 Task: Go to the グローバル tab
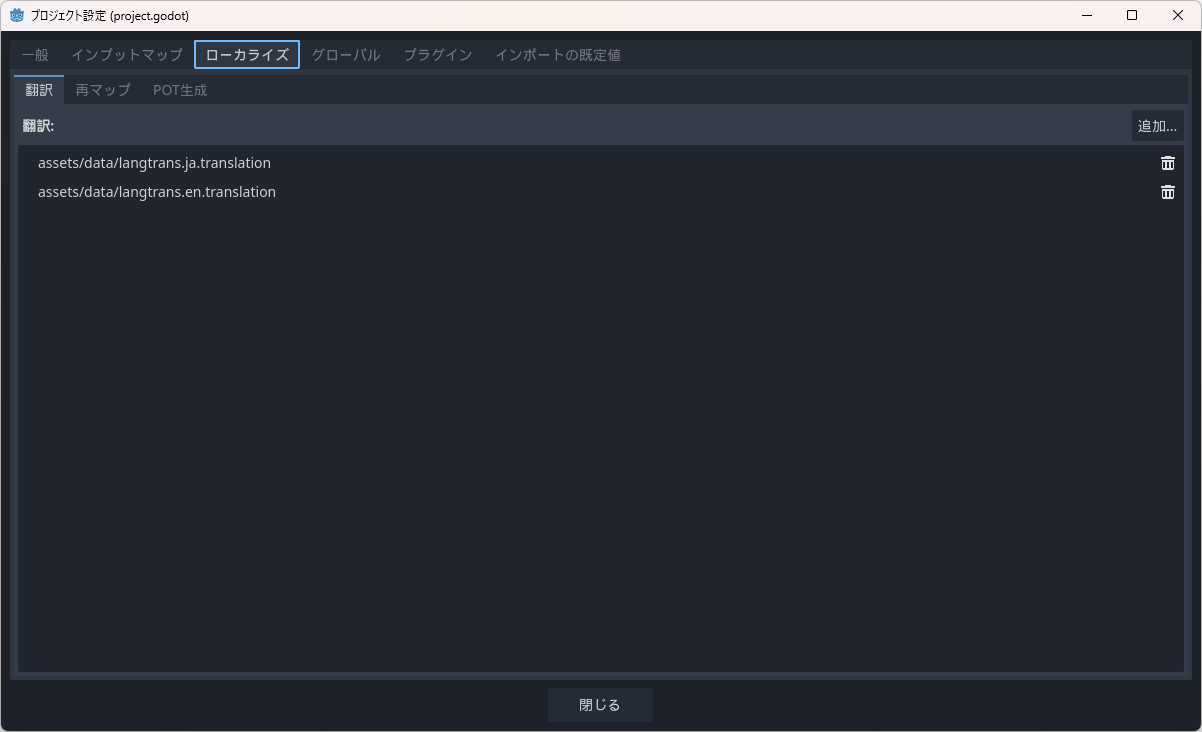tap(346, 55)
